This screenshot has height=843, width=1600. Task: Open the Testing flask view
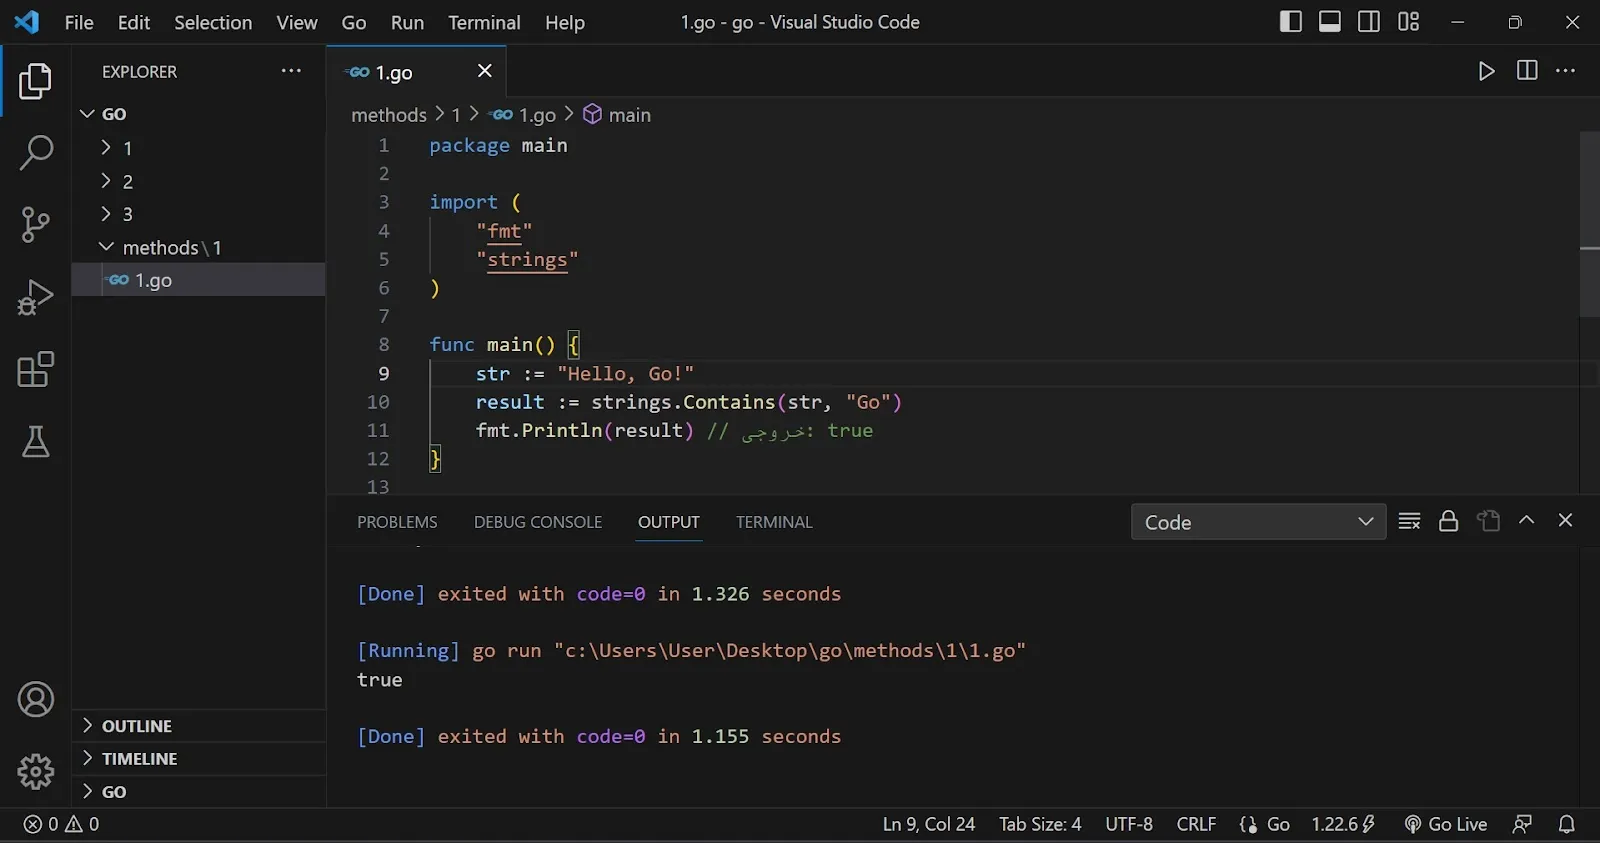tap(35, 441)
